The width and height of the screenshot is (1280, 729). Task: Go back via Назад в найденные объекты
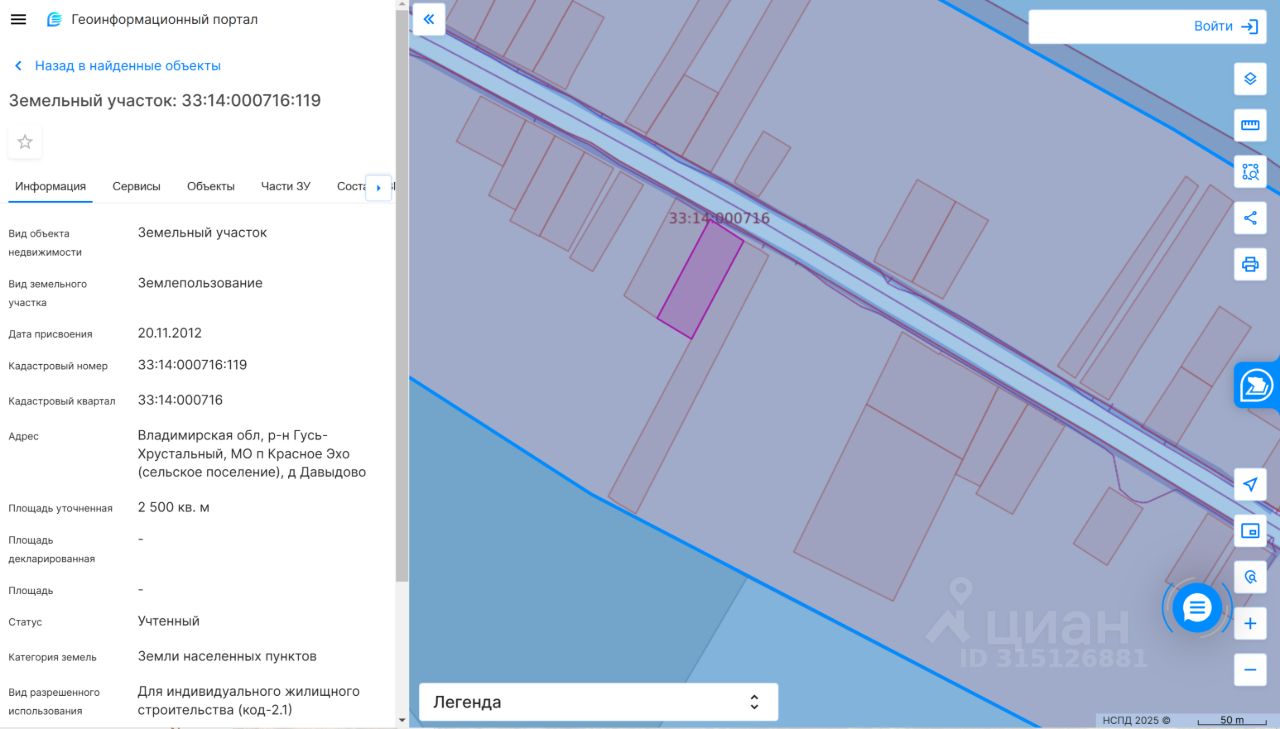tap(117, 65)
